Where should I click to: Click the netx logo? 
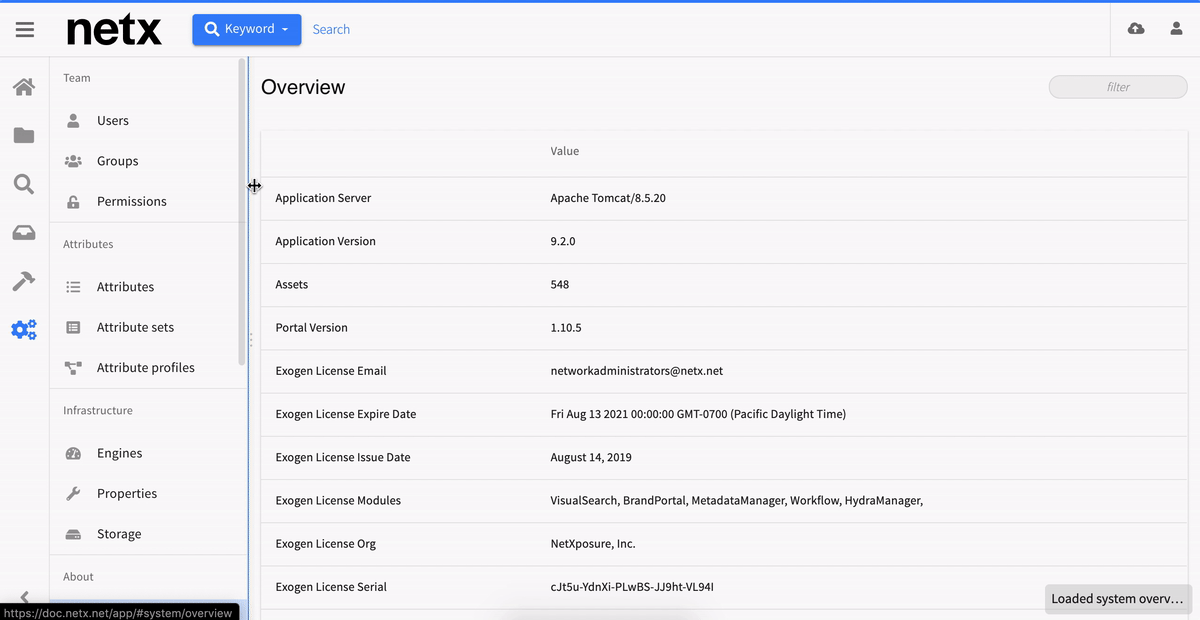pos(114,30)
